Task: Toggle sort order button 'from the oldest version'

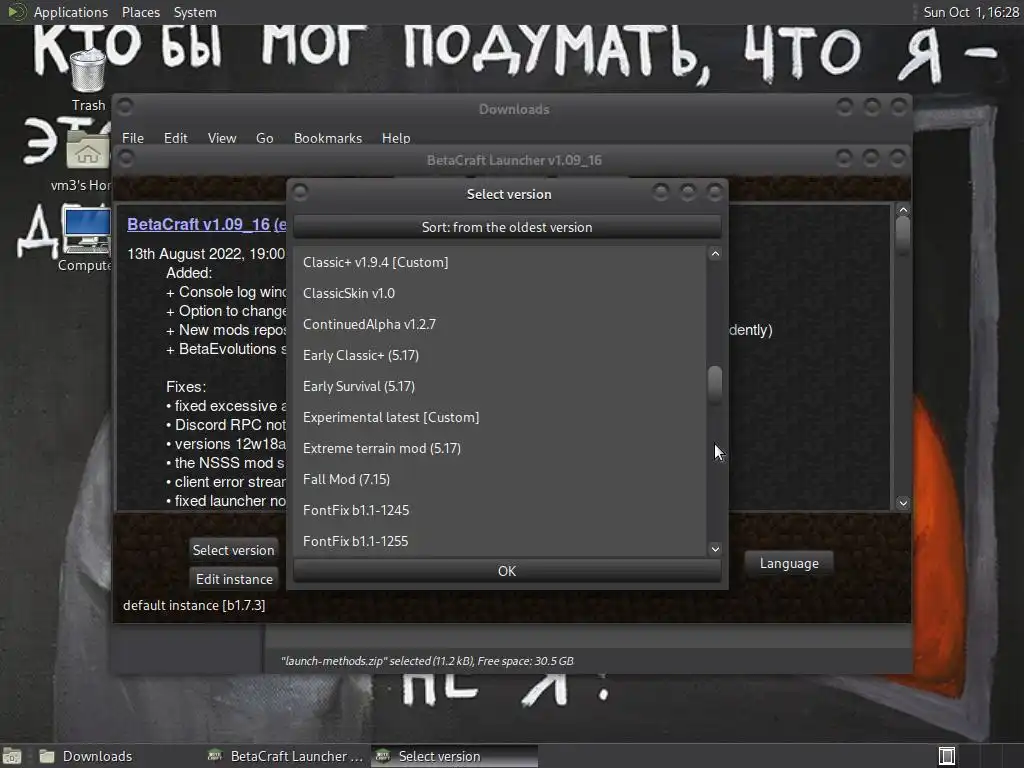Action: tap(507, 227)
